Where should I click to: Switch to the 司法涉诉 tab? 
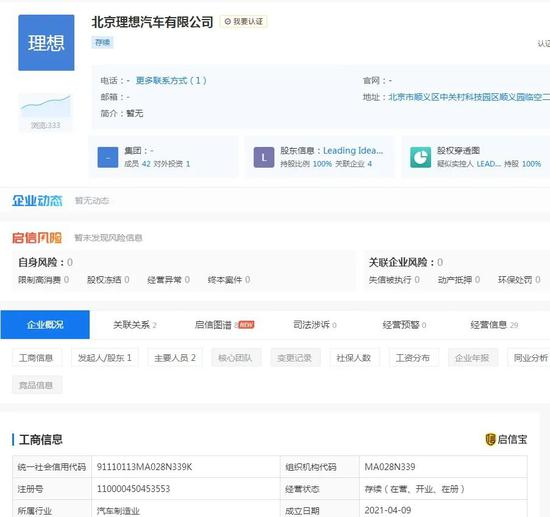[x=315, y=325]
